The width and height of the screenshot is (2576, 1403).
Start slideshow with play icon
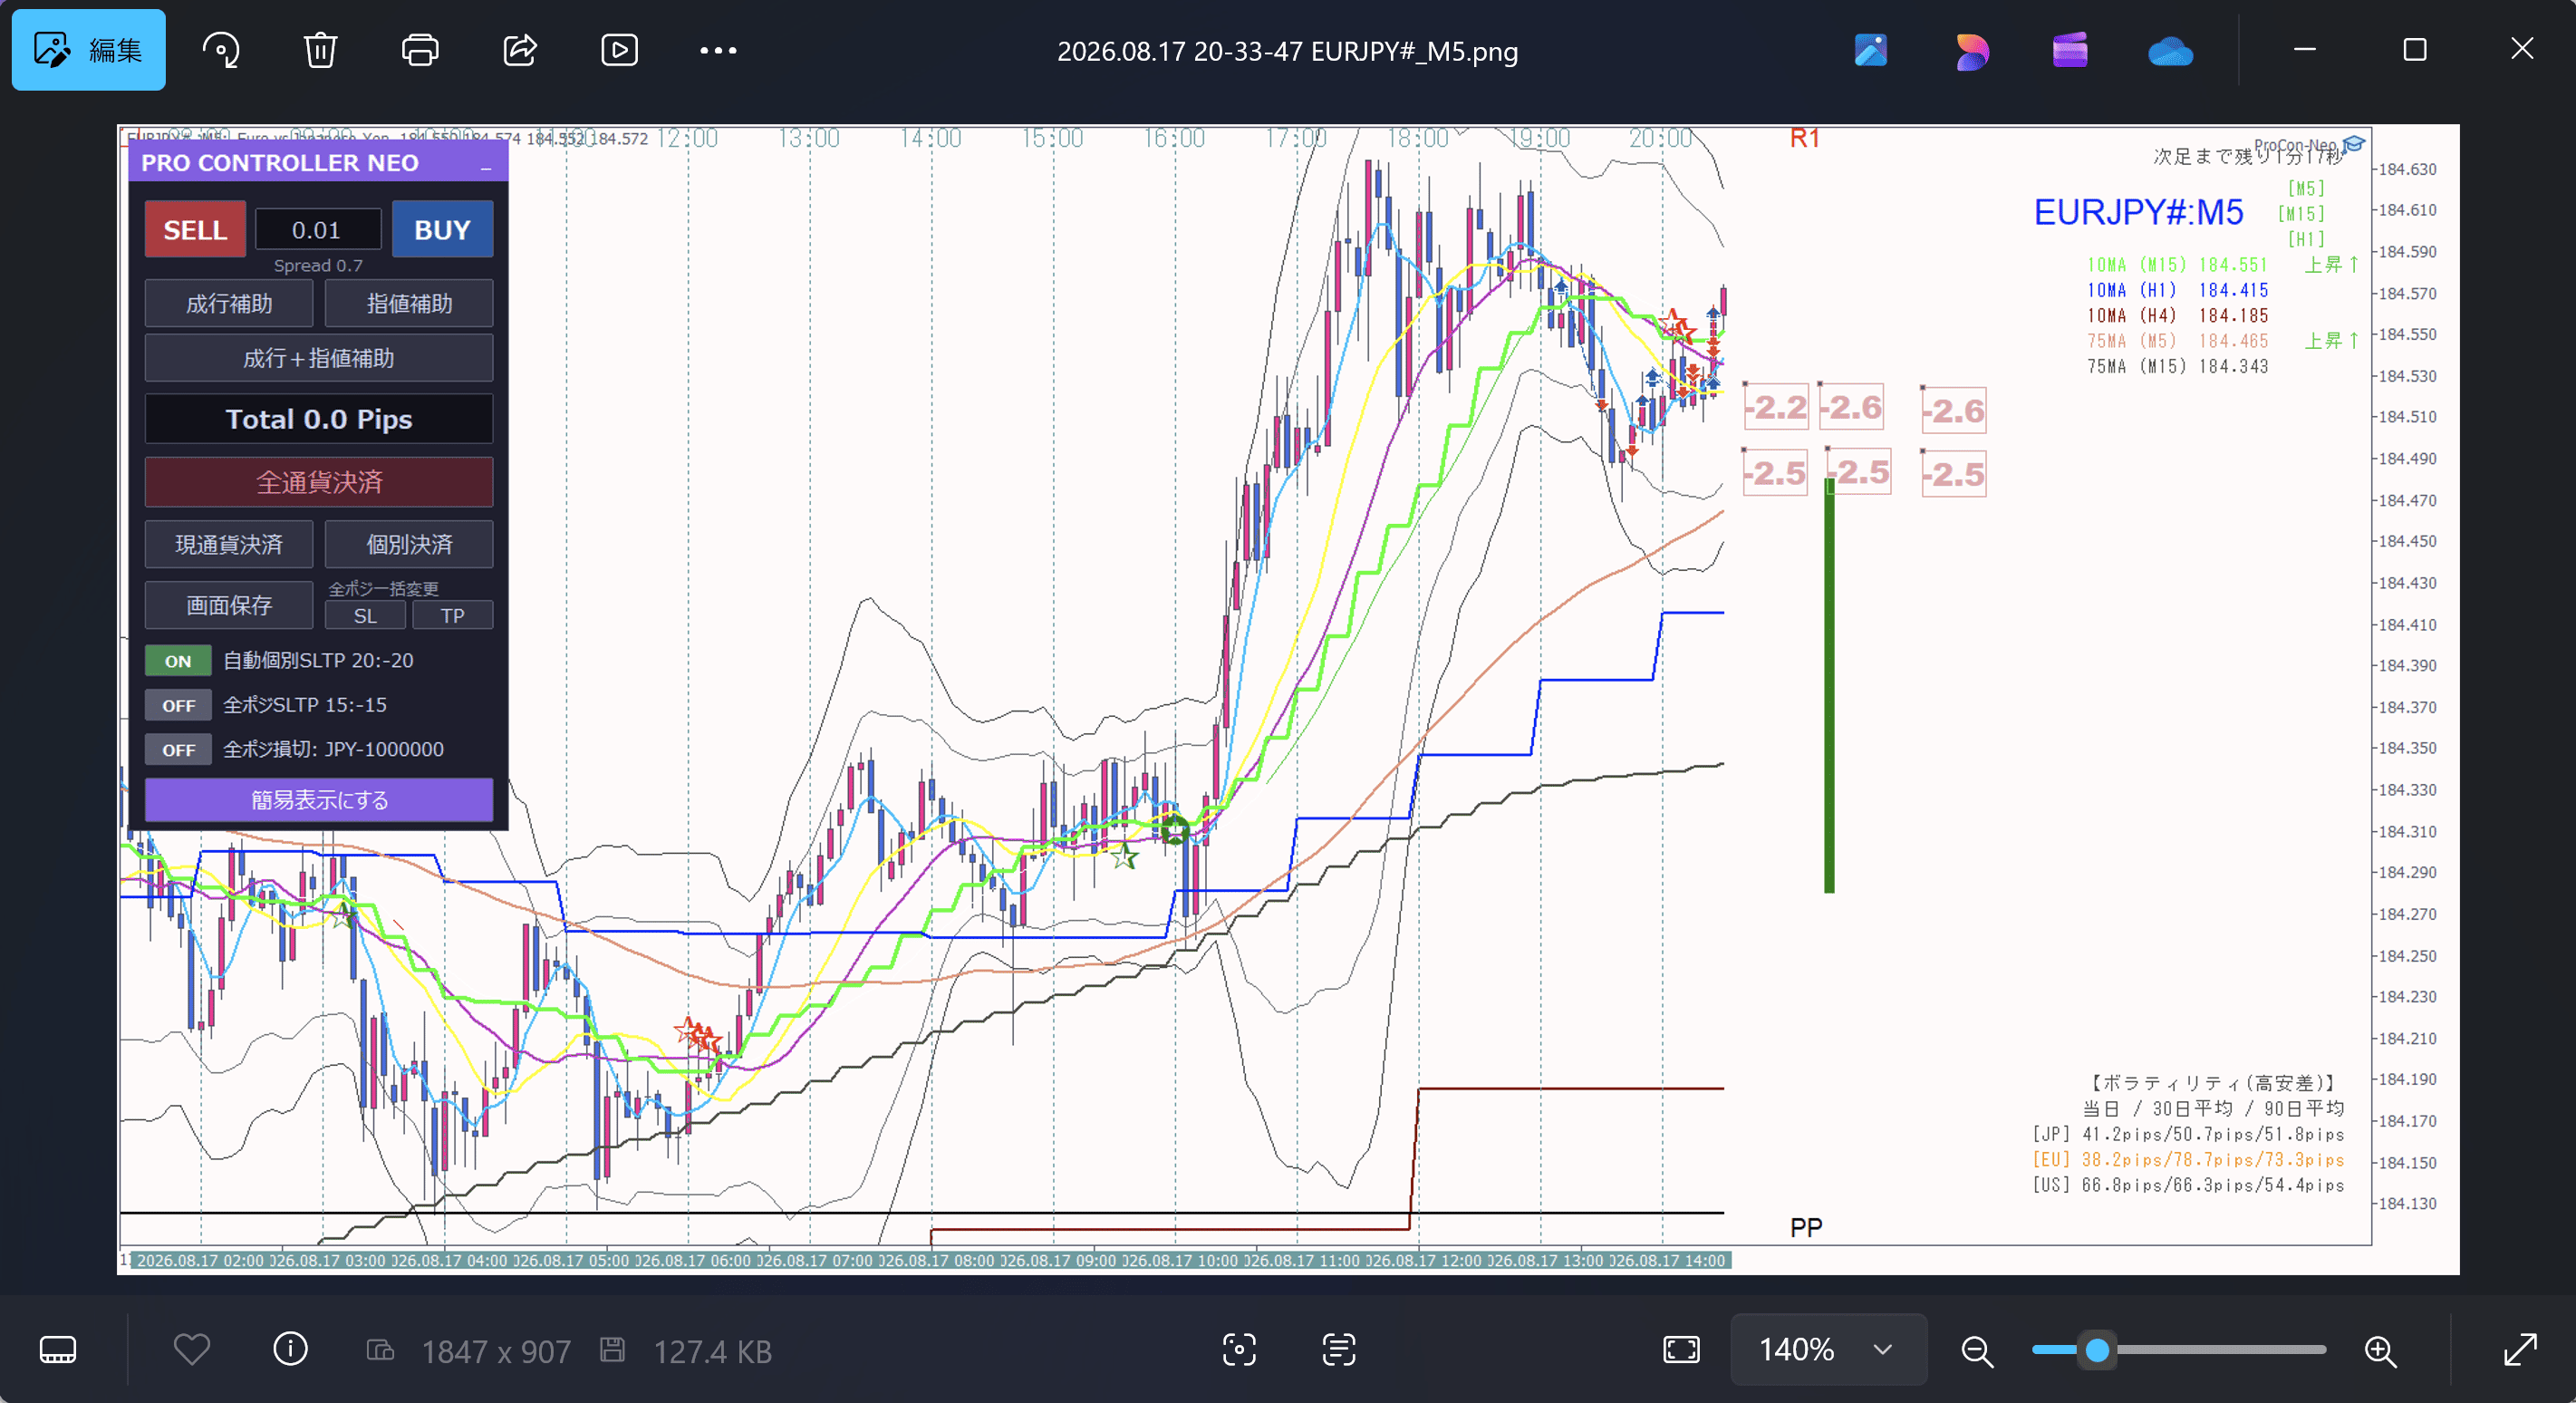click(619, 50)
